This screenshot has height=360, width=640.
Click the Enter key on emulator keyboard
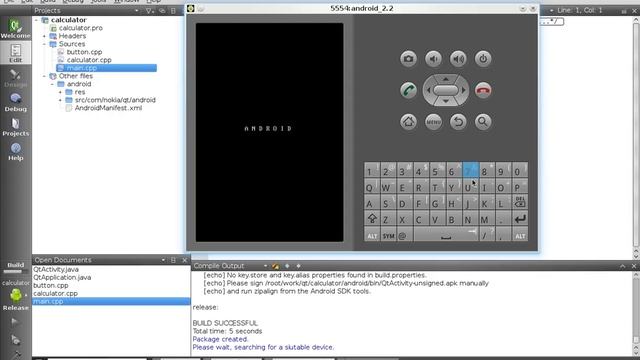click(x=520, y=219)
